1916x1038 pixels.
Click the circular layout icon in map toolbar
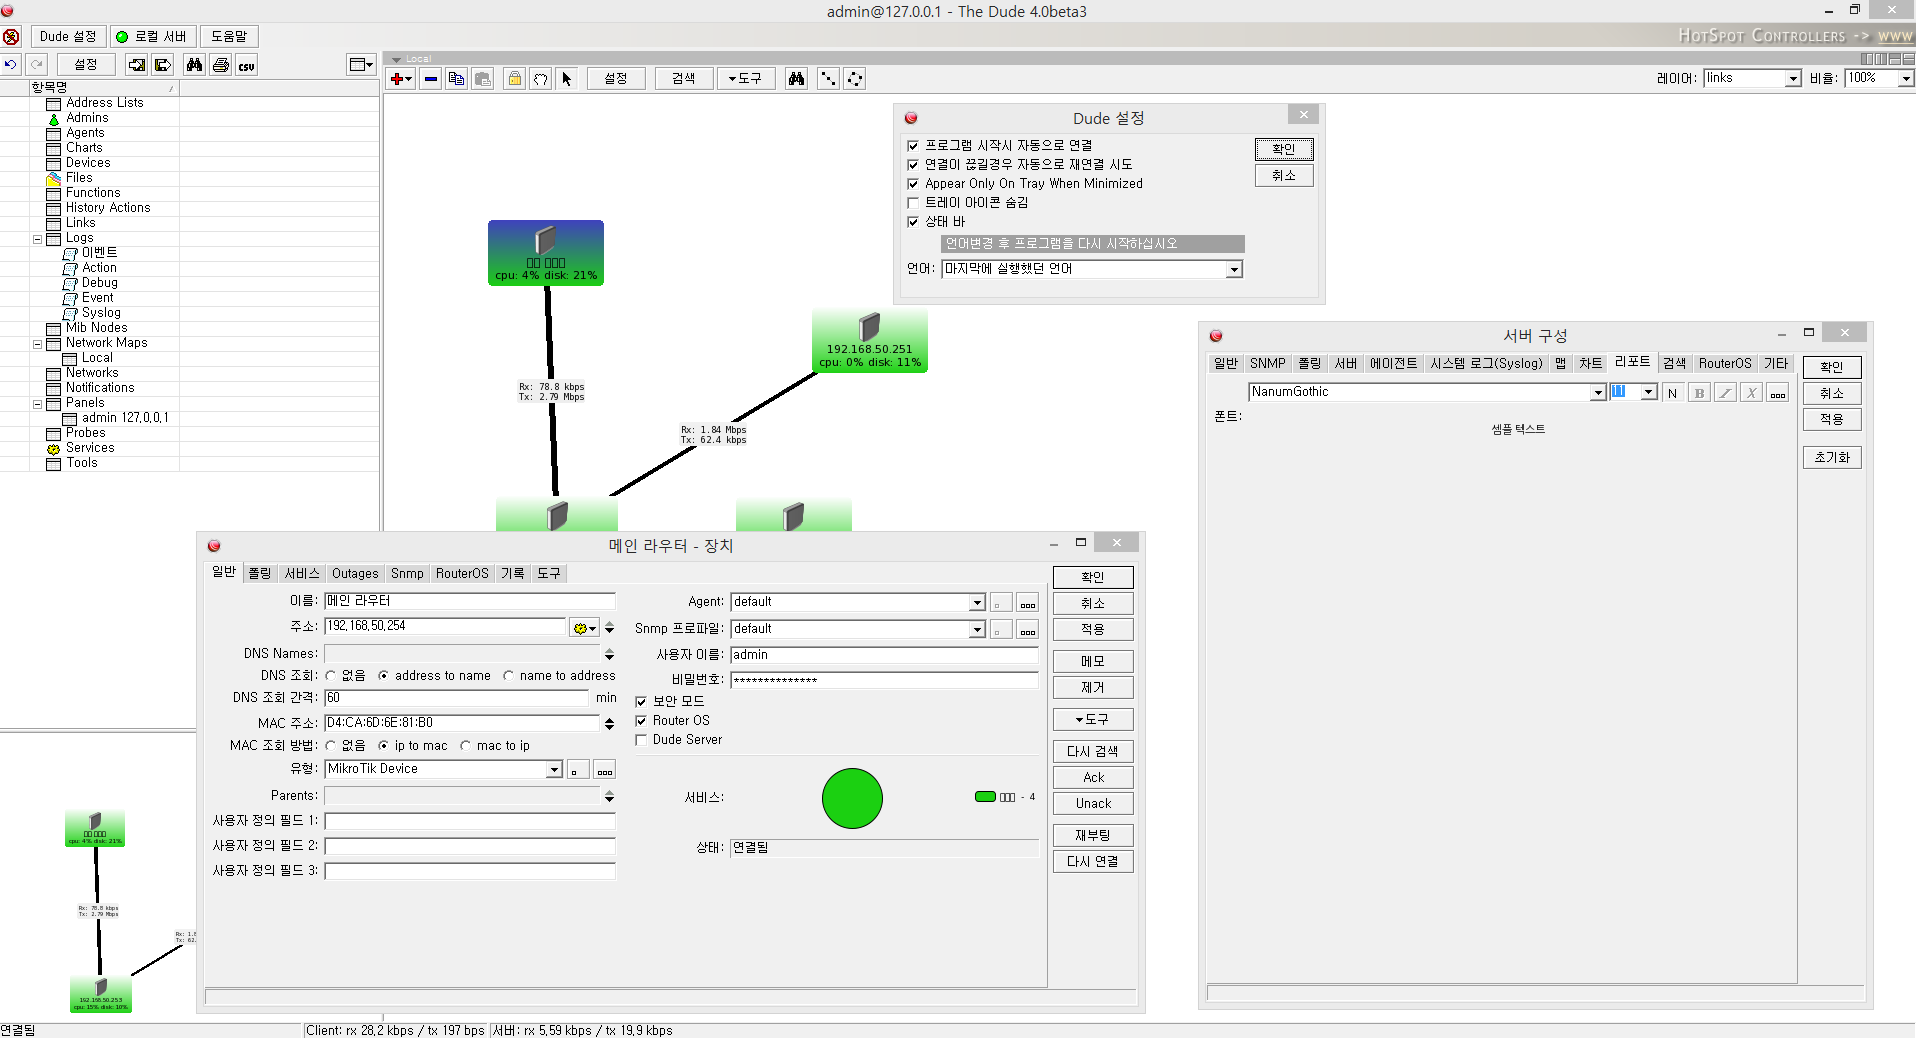coord(855,78)
